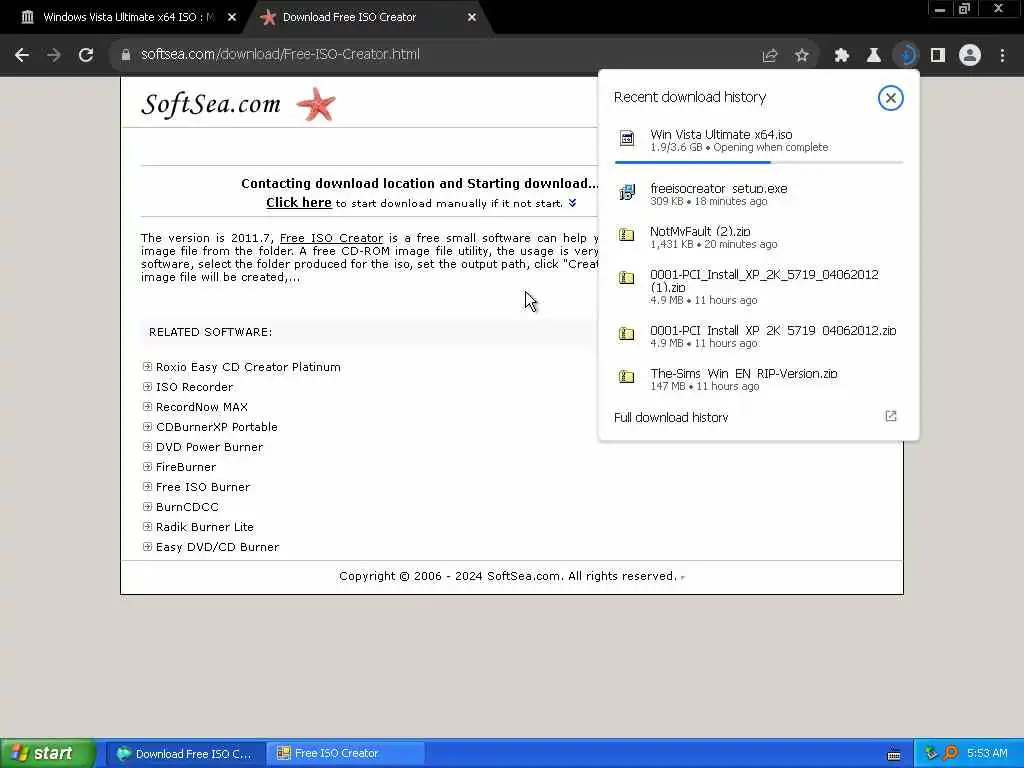Click The-Sims zip file icon
This screenshot has width=1024, height=768.
pos(626,377)
